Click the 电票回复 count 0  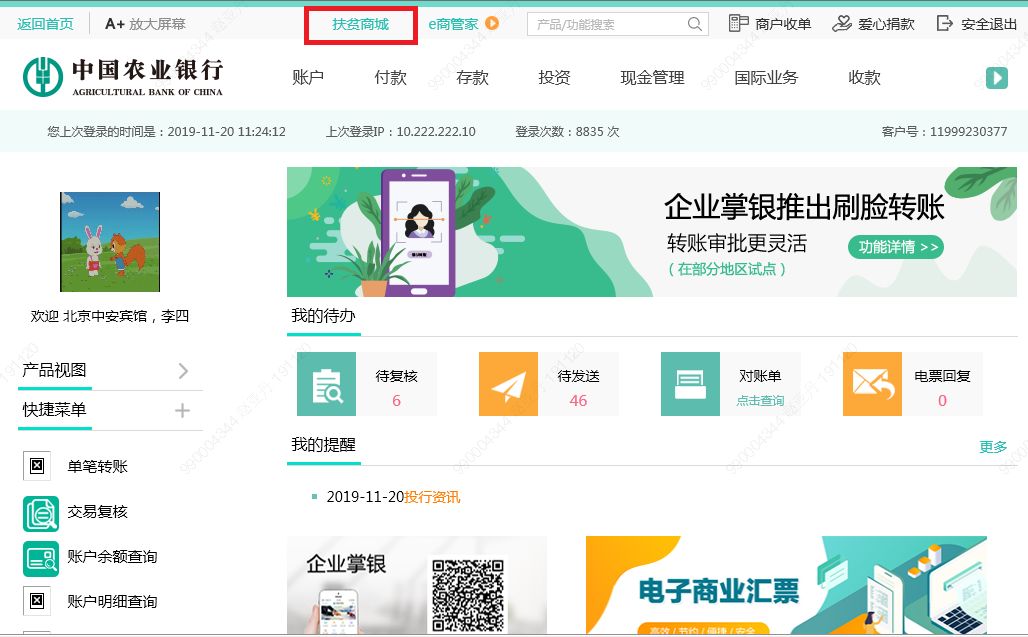942,400
